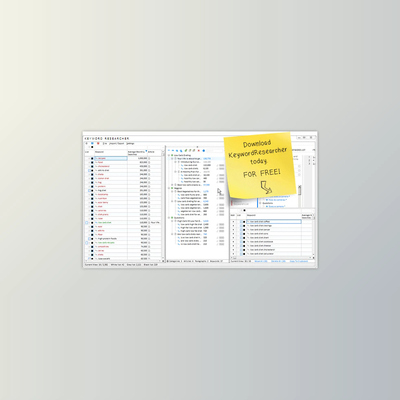Open the Import / Export menu
This screenshot has width=400, height=400.
point(117,143)
